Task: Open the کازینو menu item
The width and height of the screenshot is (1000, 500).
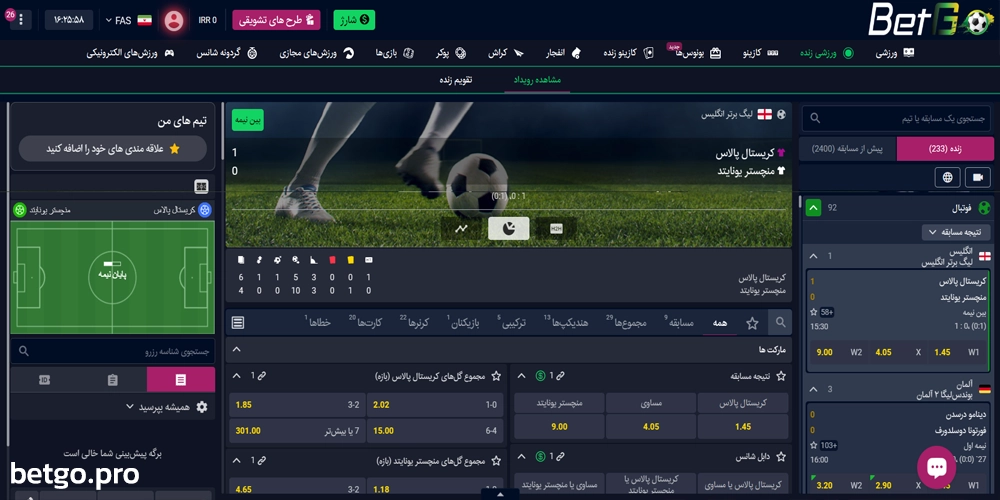Action: (762, 54)
